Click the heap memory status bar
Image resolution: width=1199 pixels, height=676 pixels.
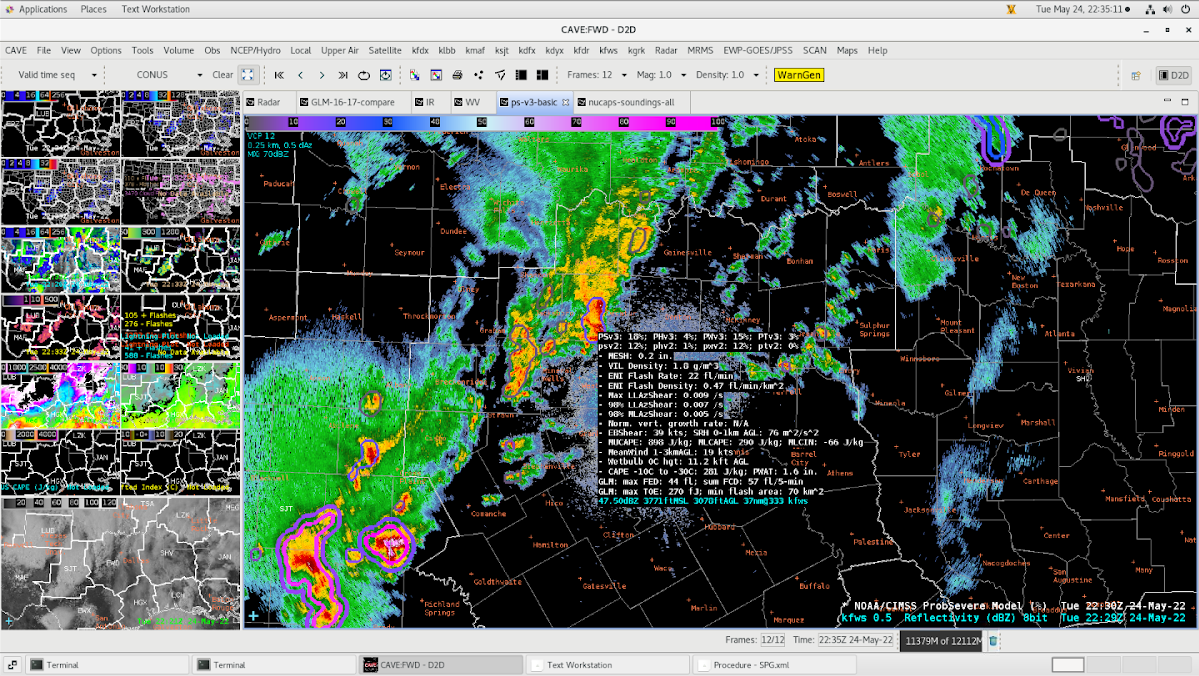[942, 641]
